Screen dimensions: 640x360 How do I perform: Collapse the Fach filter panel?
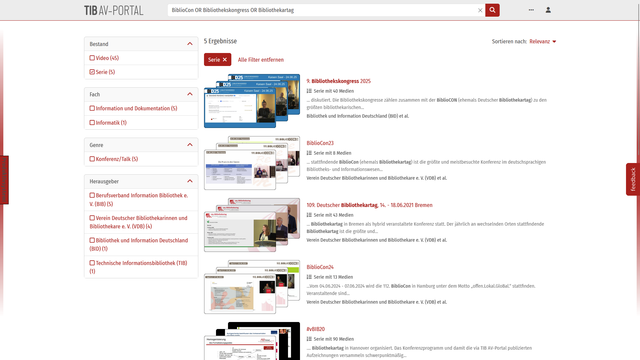[x=190, y=94]
